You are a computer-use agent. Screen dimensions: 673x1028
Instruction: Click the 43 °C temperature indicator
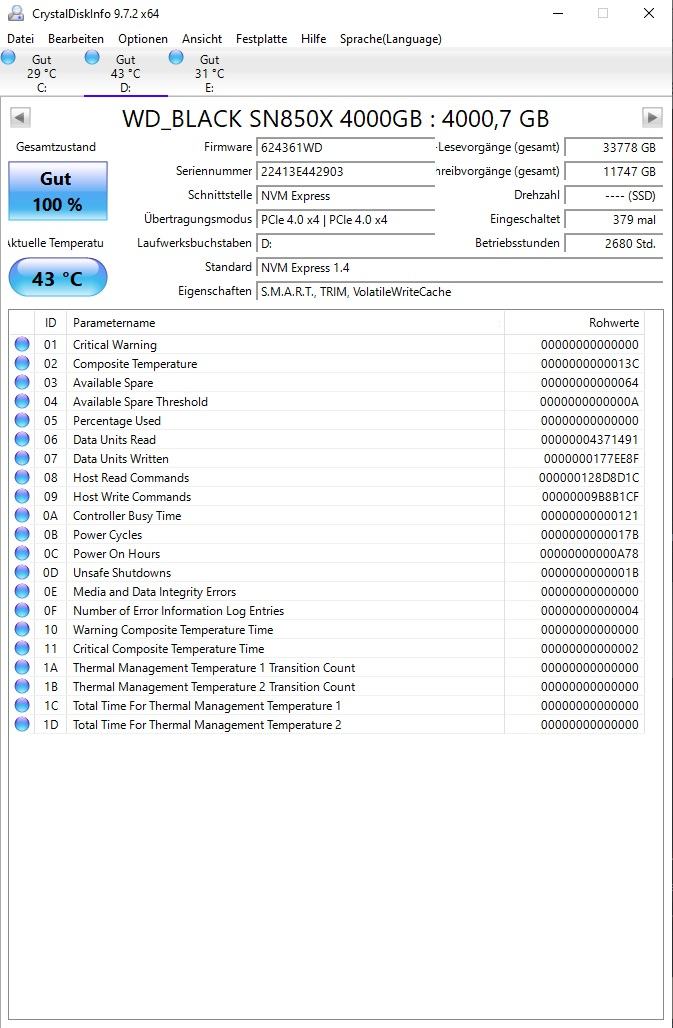tap(58, 278)
